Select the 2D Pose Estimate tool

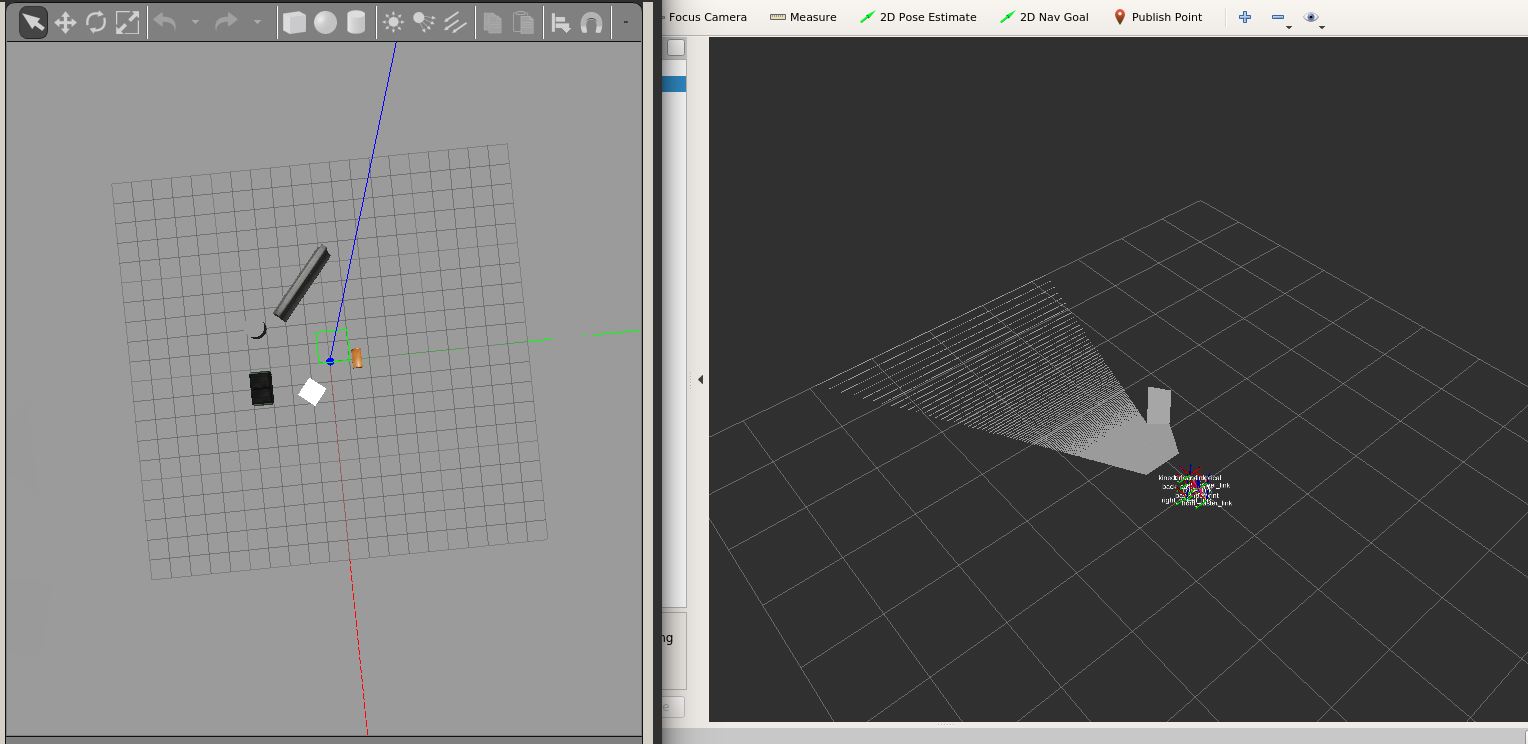coord(918,17)
